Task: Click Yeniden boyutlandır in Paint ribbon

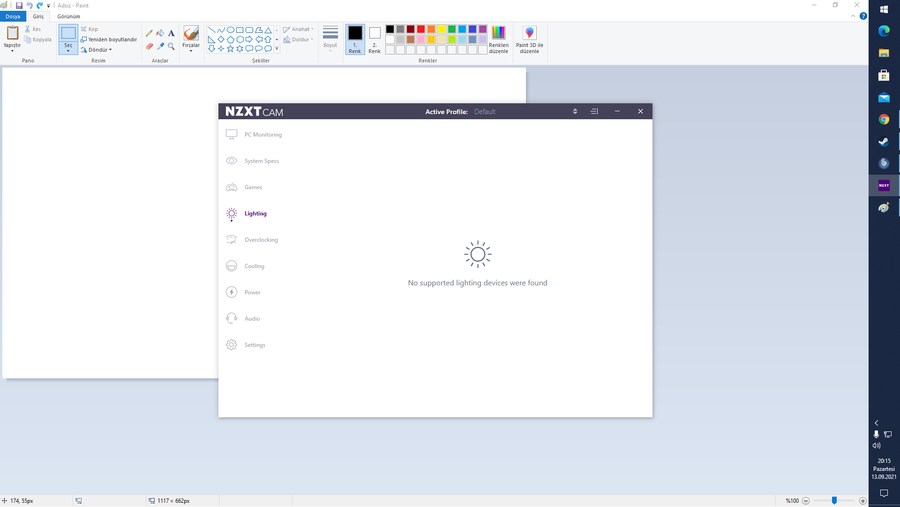Action: click(x=108, y=40)
